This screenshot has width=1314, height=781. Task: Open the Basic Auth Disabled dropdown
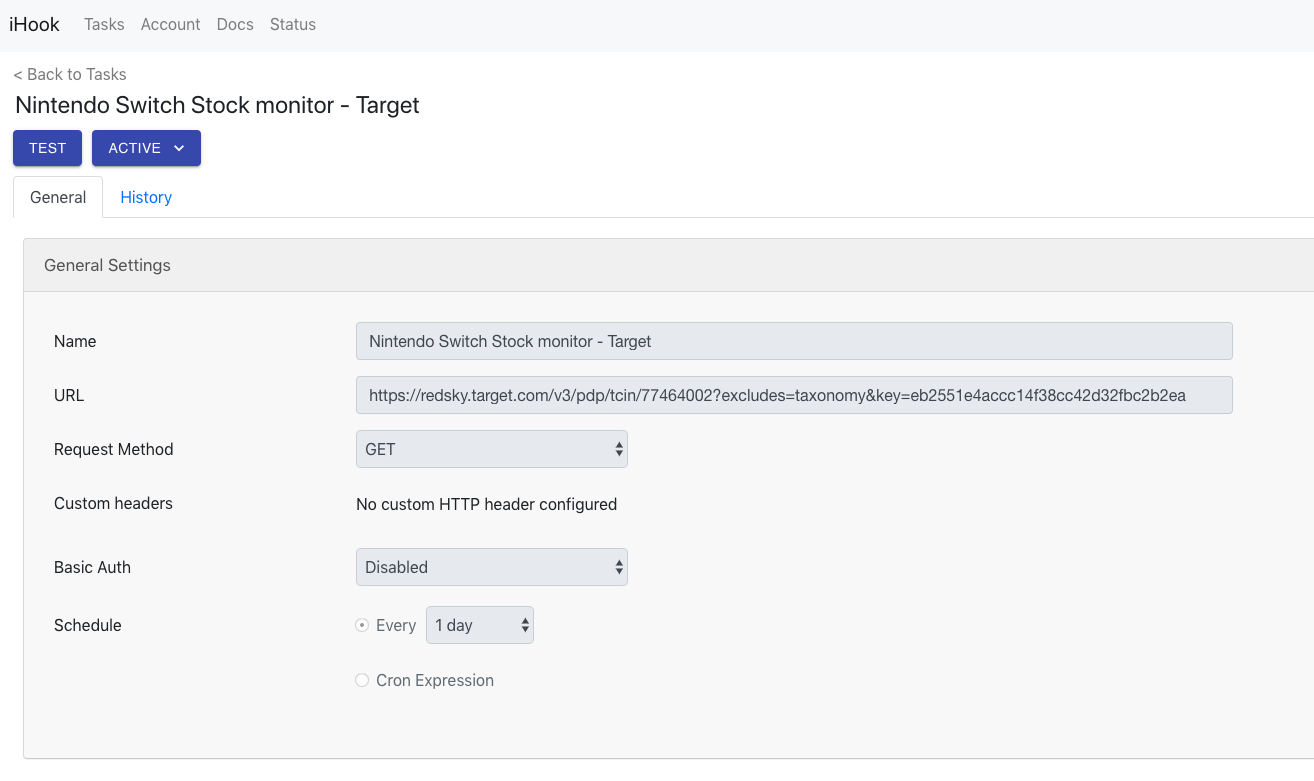click(492, 567)
